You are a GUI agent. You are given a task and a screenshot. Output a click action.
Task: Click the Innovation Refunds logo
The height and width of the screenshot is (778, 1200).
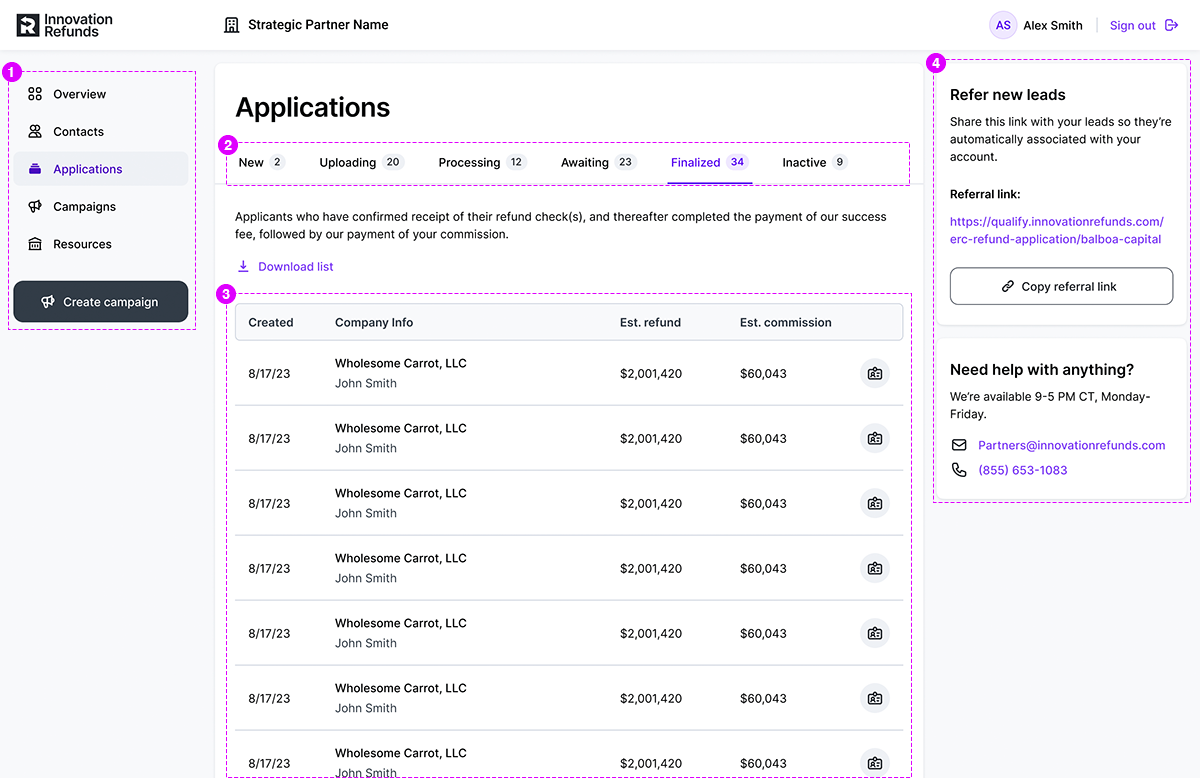(x=65, y=25)
